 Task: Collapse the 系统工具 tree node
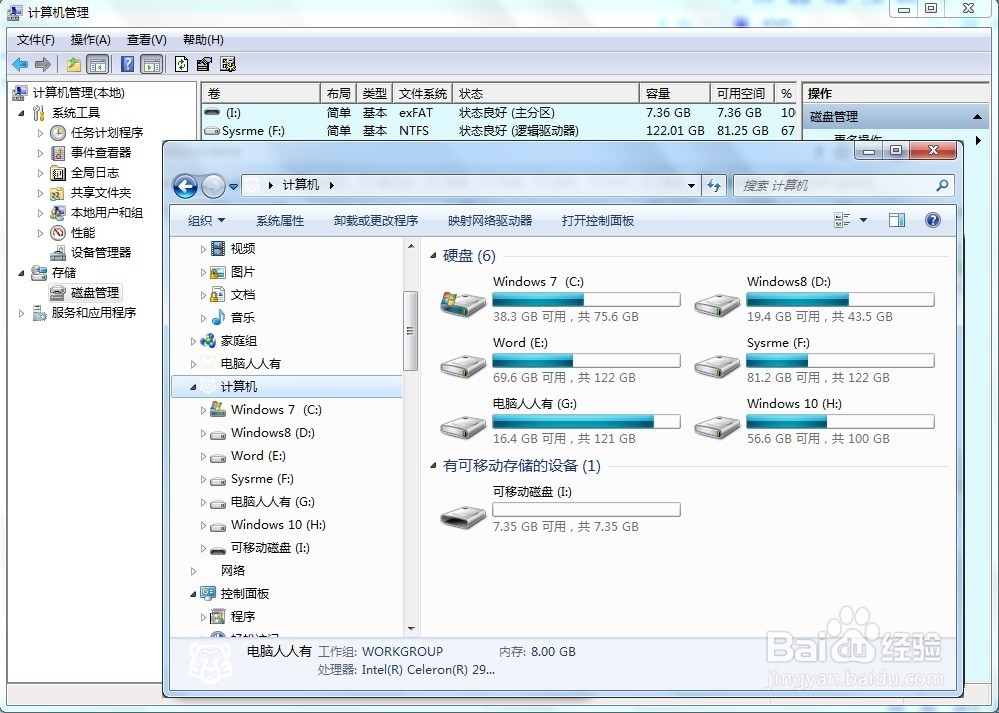coord(22,113)
